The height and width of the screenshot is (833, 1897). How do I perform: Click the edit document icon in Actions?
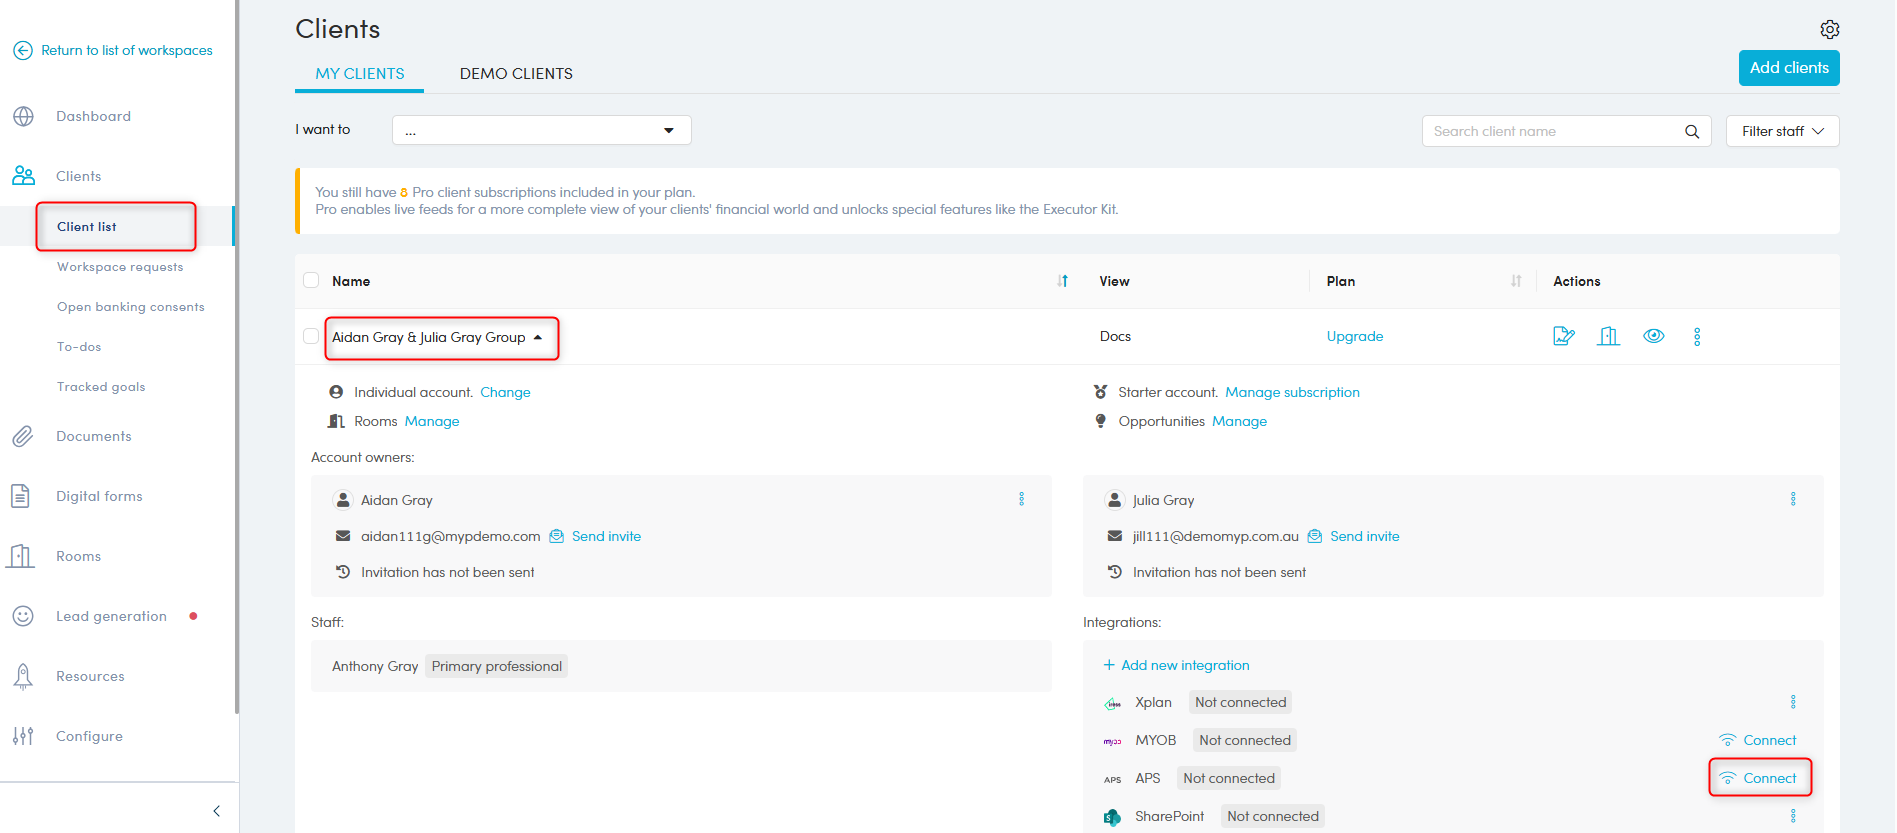click(x=1563, y=337)
